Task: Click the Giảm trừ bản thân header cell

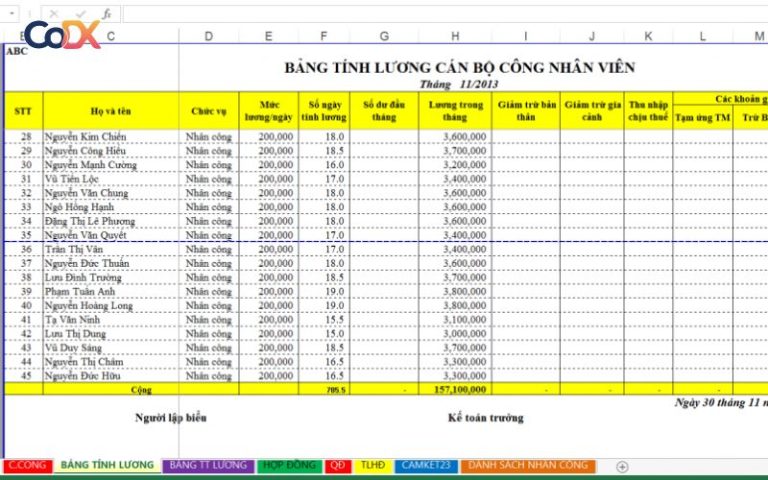Action: click(x=526, y=111)
